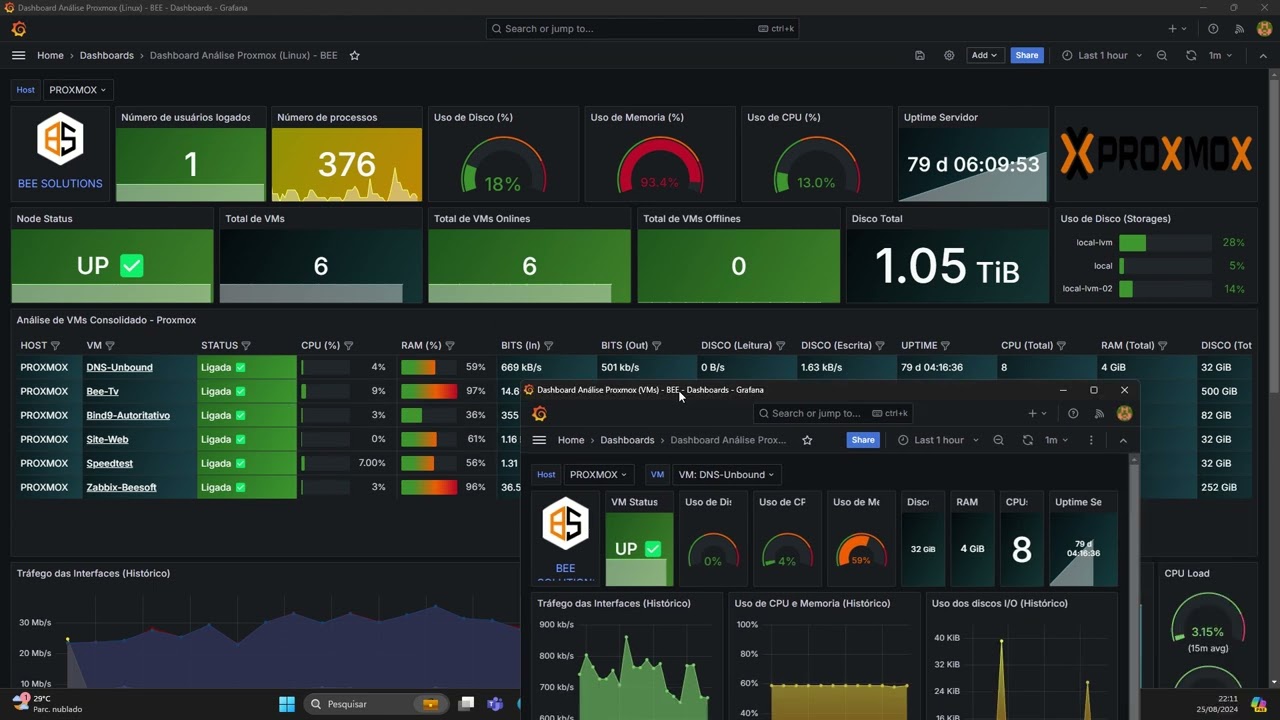Open kebab menu in VMs window toolbar

(x=1091, y=440)
